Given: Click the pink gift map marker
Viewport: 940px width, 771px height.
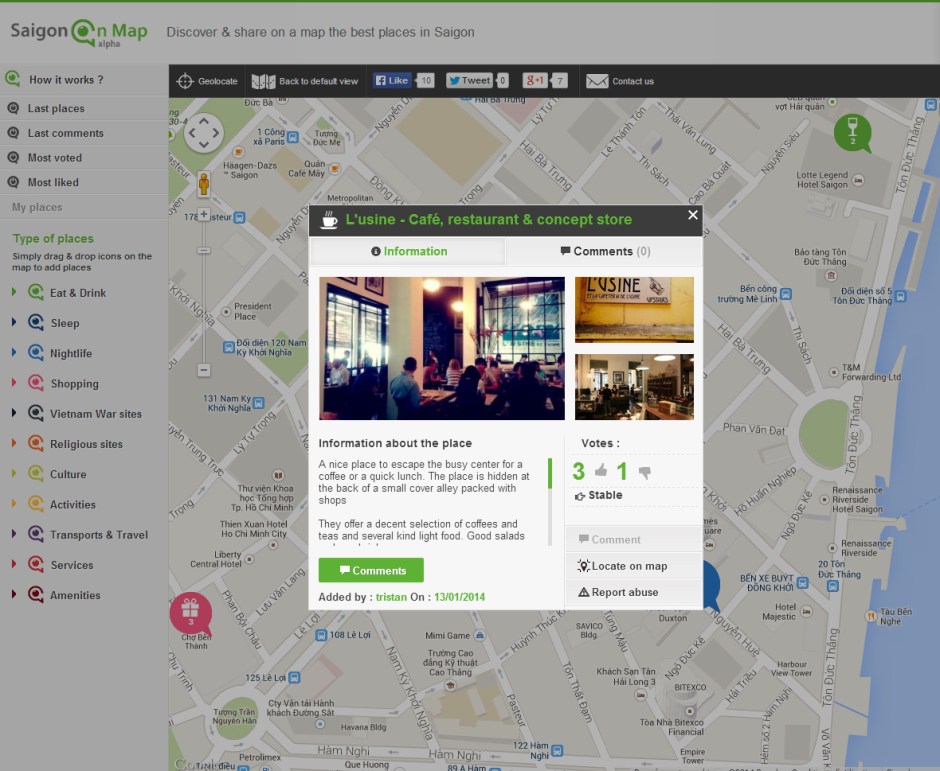Looking at the screenshot, I should click(x=190, y=611).
